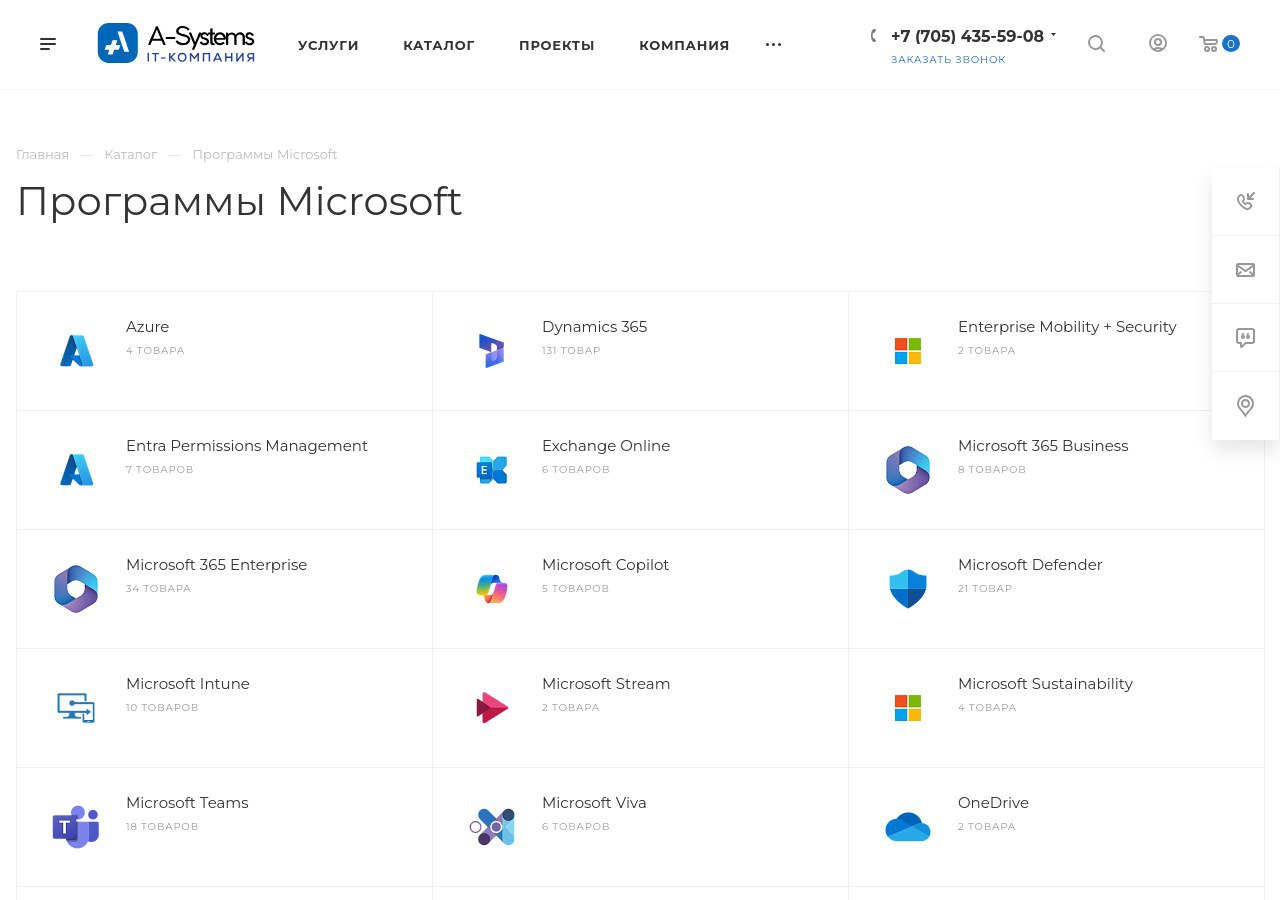Open the hamburger menu icon
1280x900 pixels.
pos(48,44)
